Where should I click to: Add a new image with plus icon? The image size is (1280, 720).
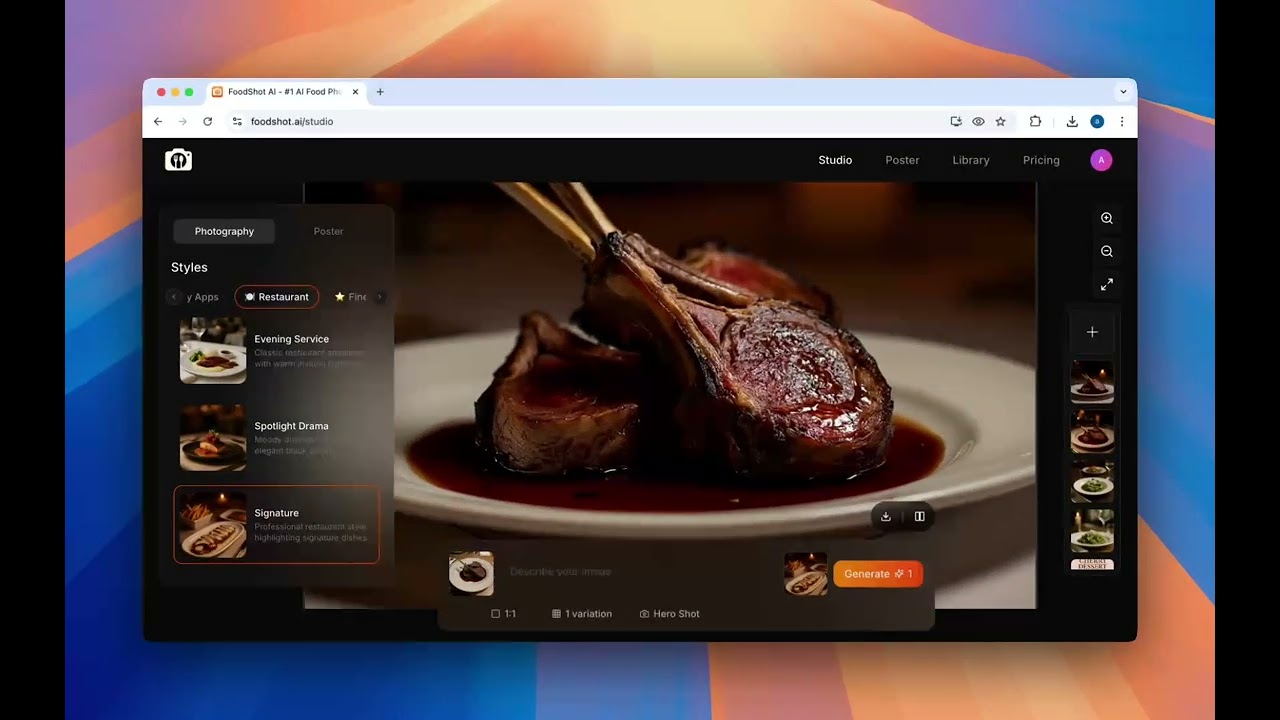[1092, 332]
